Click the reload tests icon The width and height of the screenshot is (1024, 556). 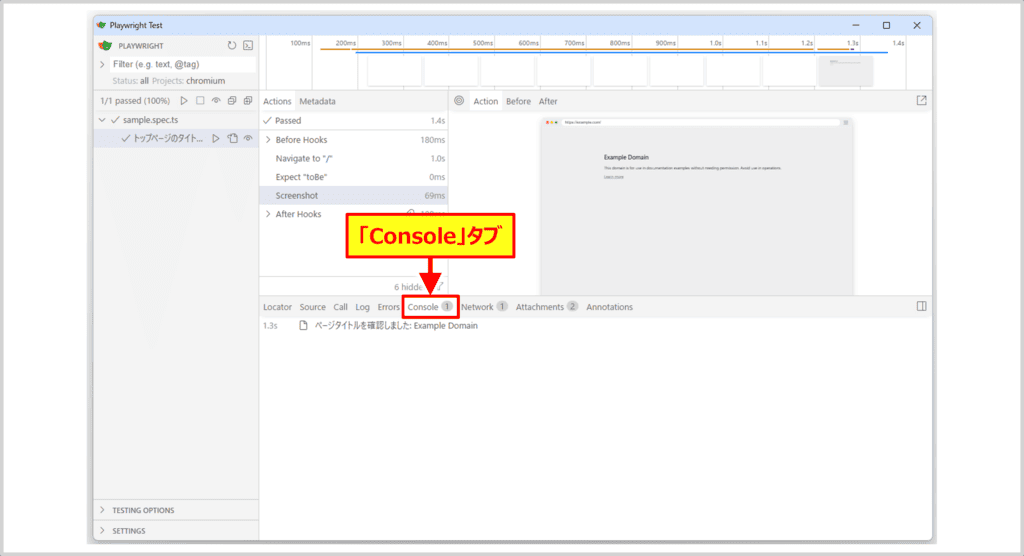pos(232,45)
